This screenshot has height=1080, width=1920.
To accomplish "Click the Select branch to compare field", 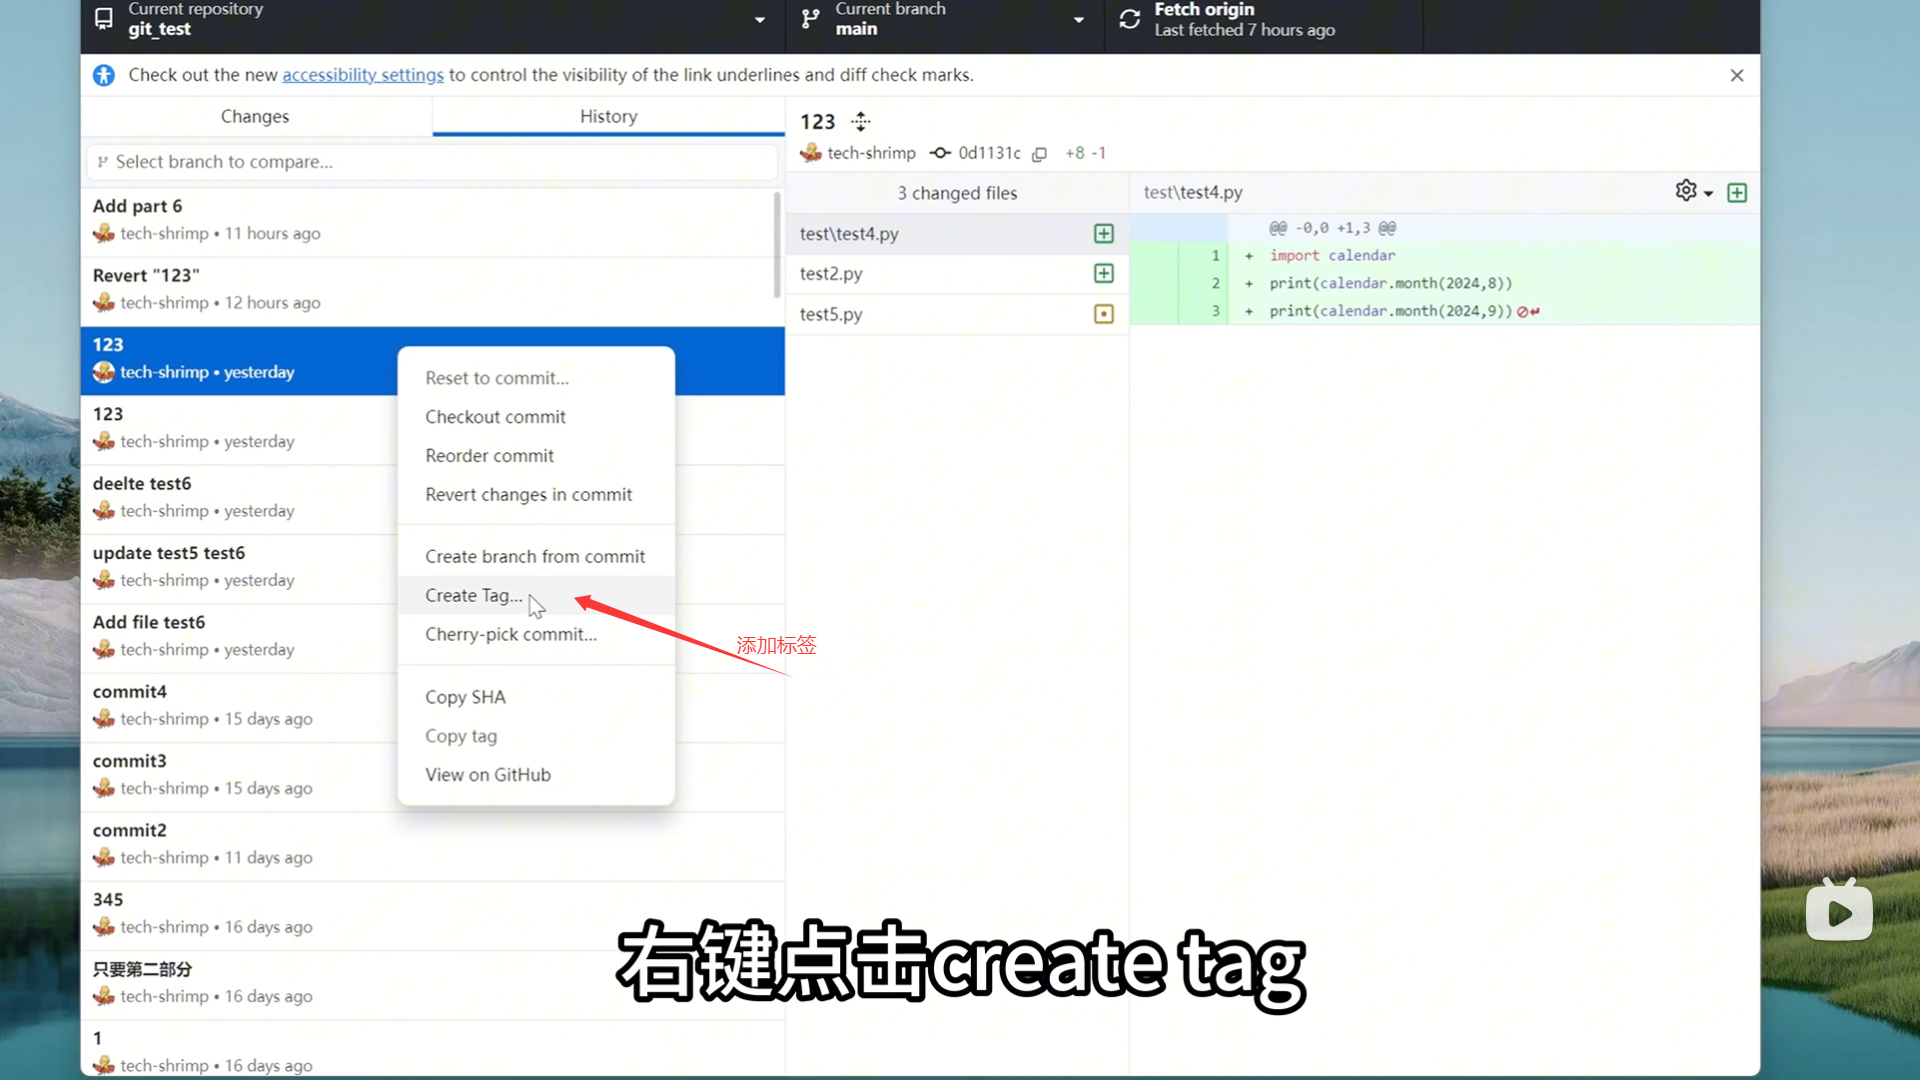I will pyautogui.click(x=432, y=162).
